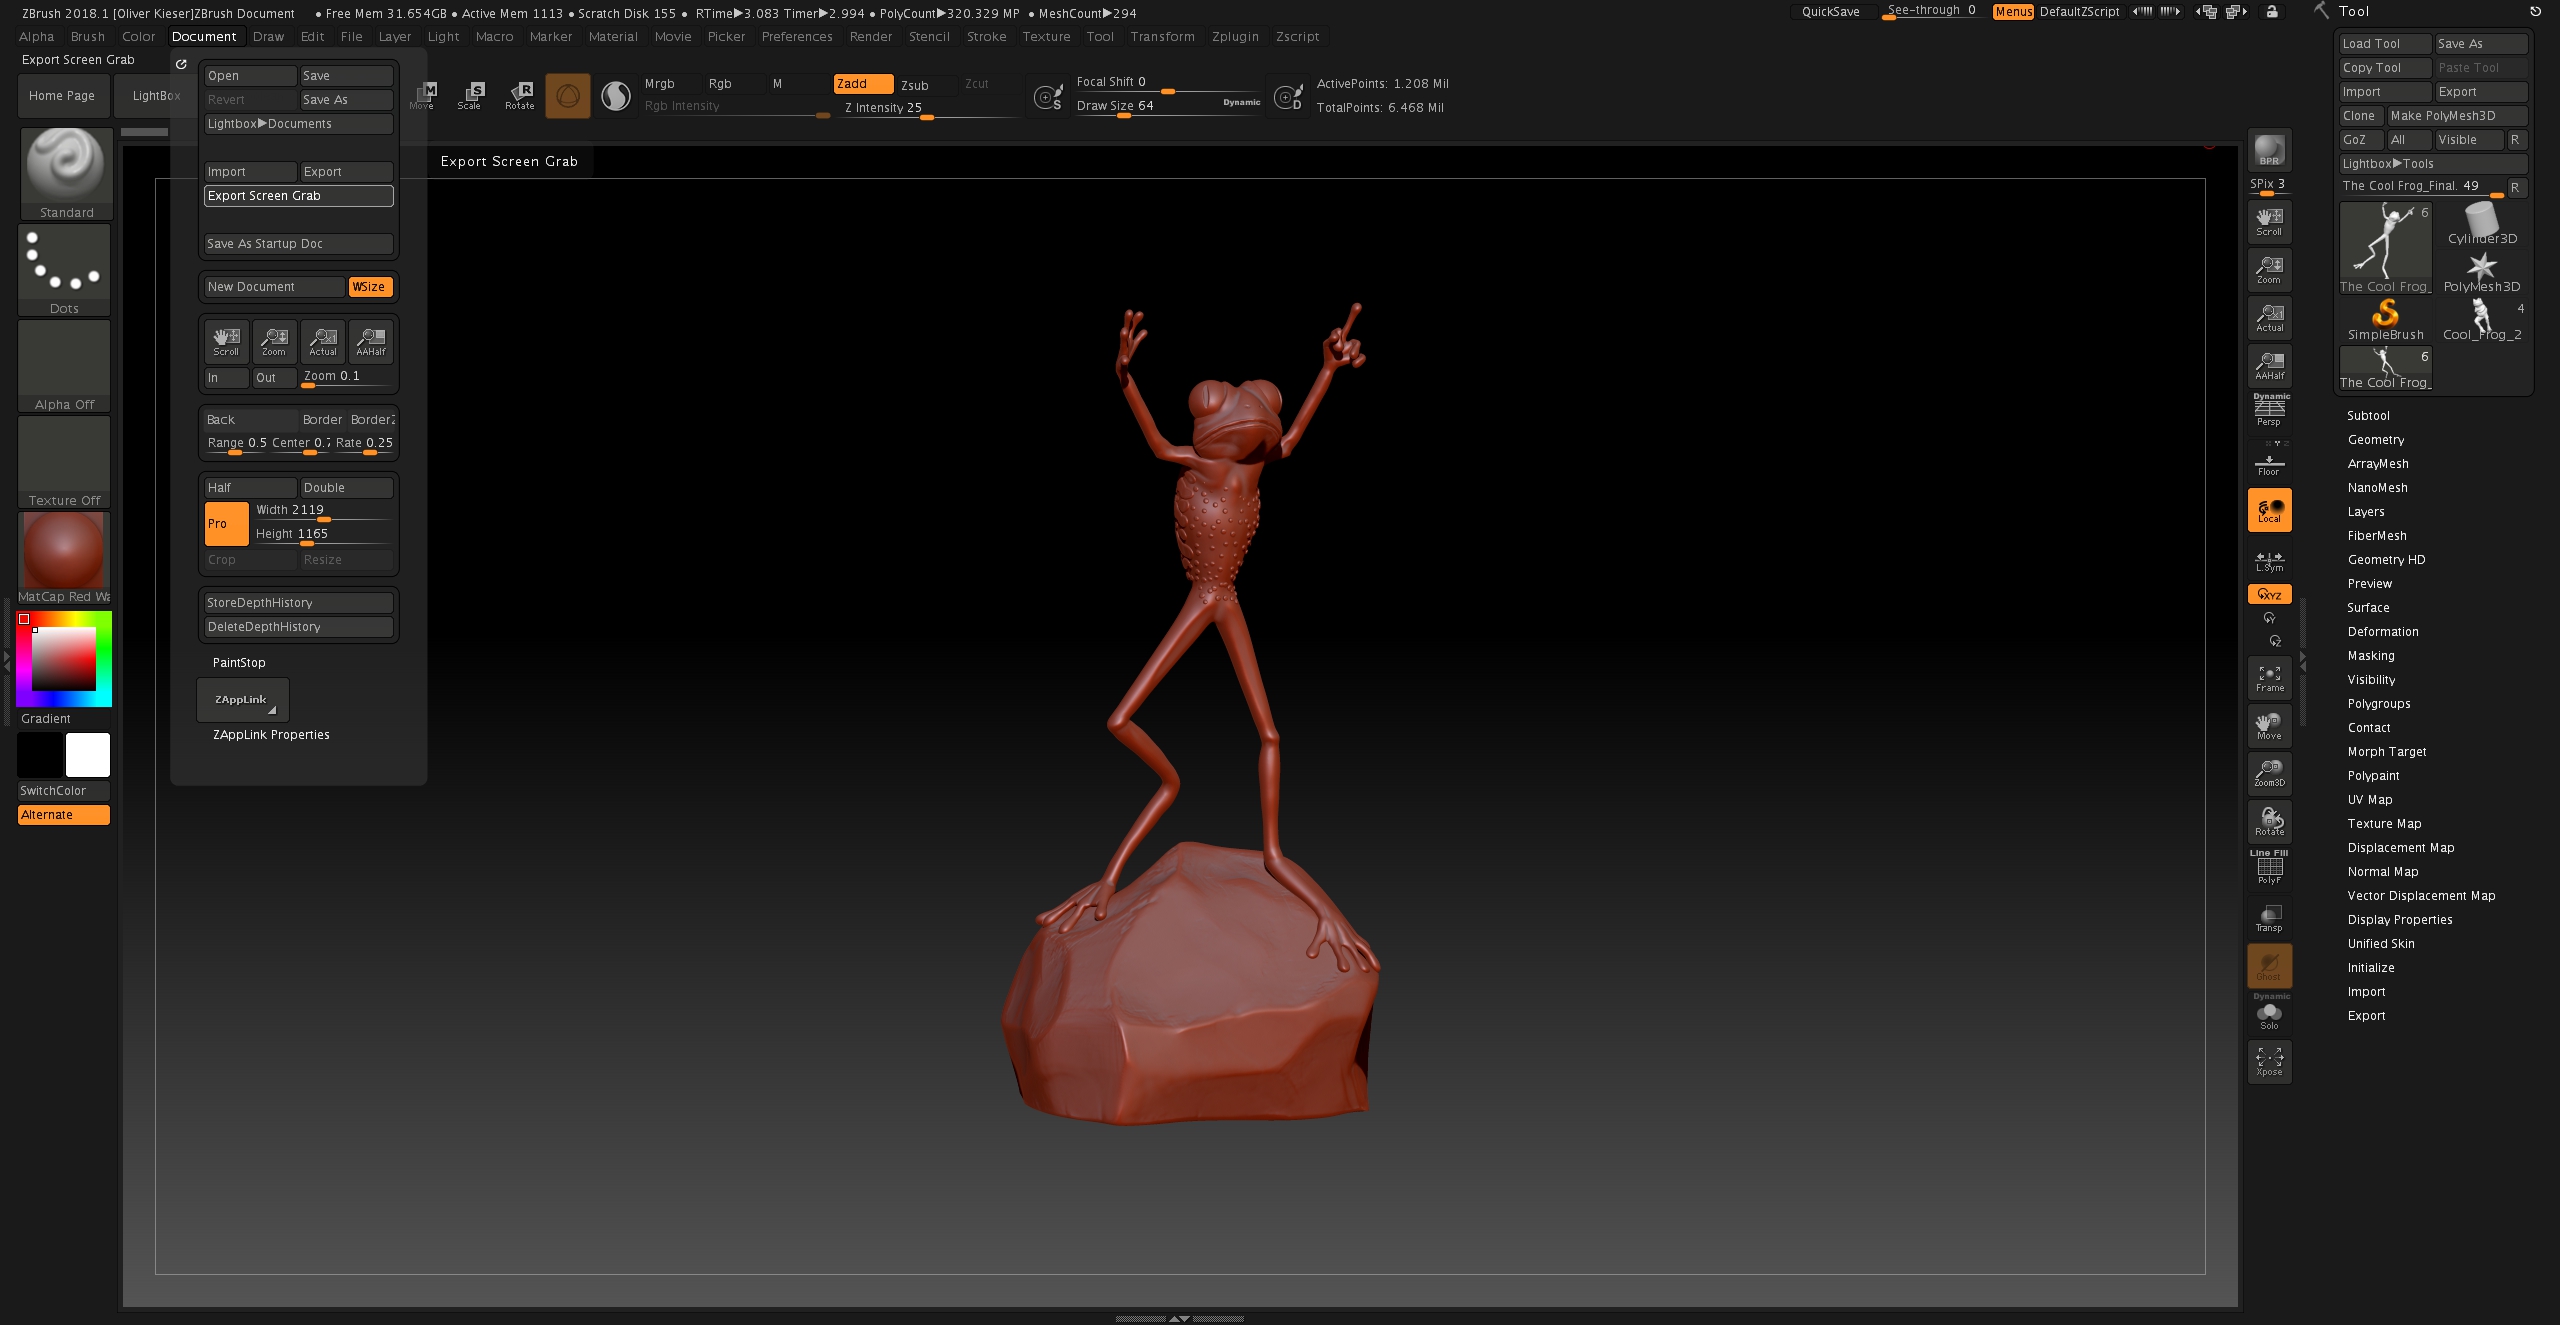Click the Frame mesh icon
This screenshot has height=1325, width=2560.
point(2269,678)
